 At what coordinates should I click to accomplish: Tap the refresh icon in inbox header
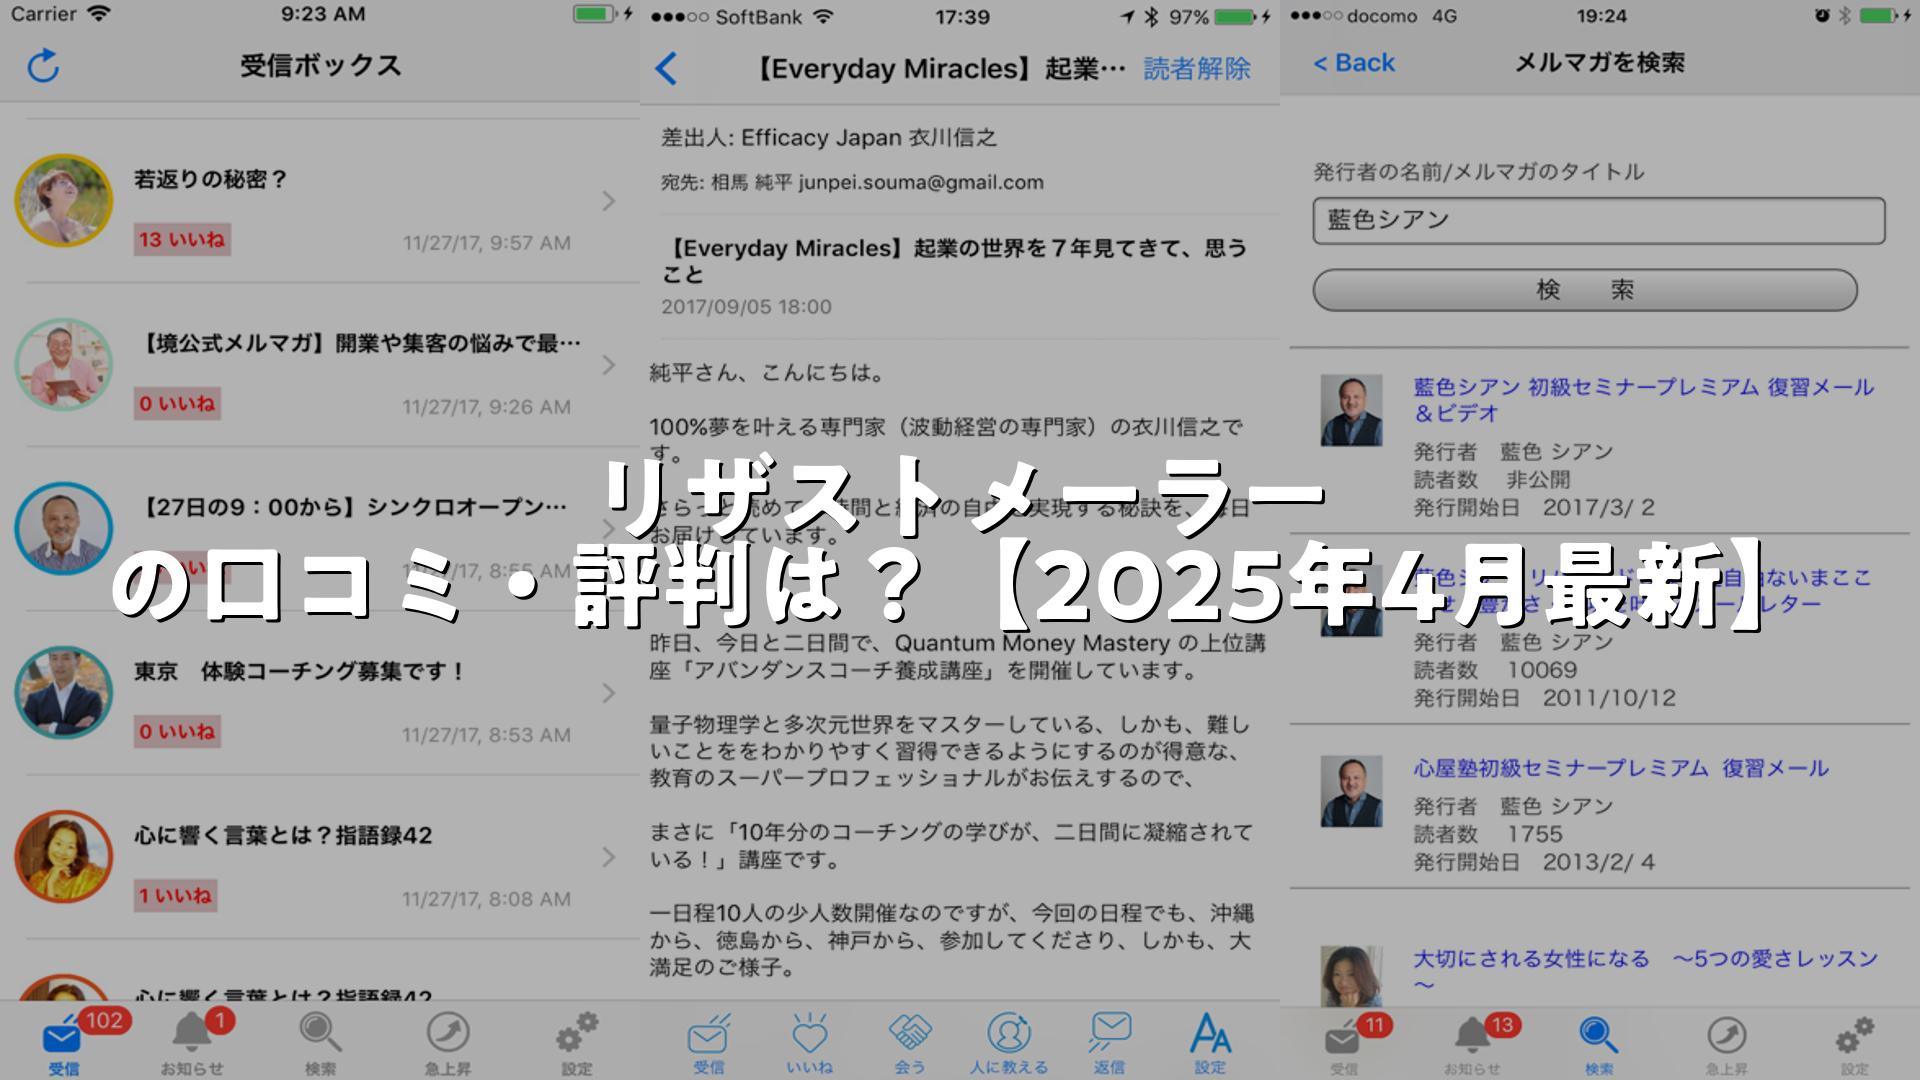tap(43, 66)
